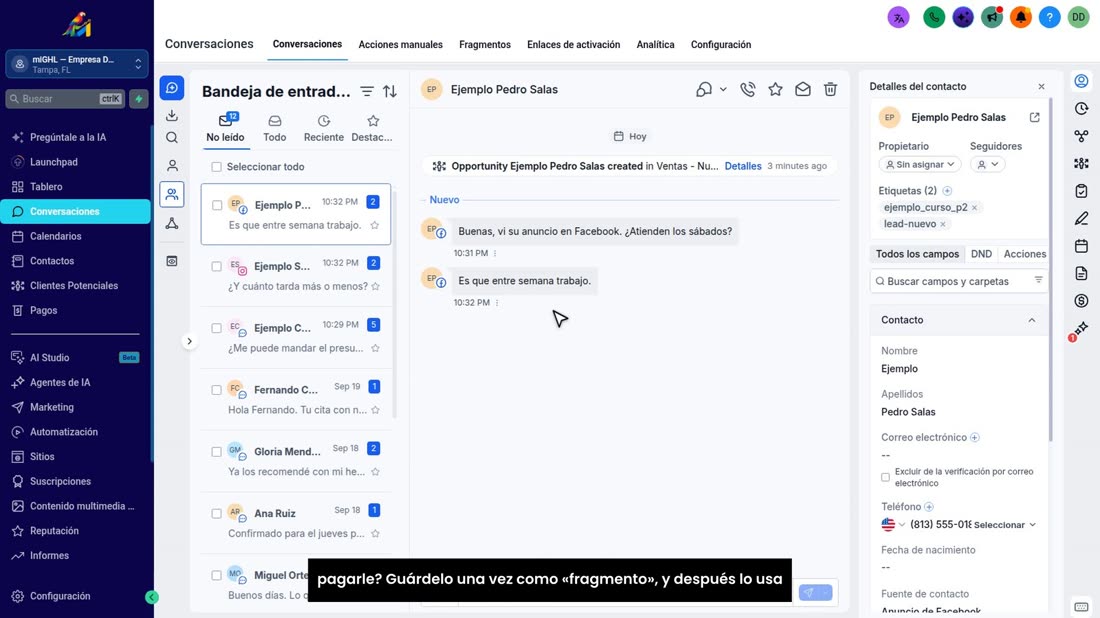The height and width of the screenshot is (618, 1100).
Task: Select the Ana Ruiz conversation checkbox
Action: pyautogui.click(x=217, y=513)
